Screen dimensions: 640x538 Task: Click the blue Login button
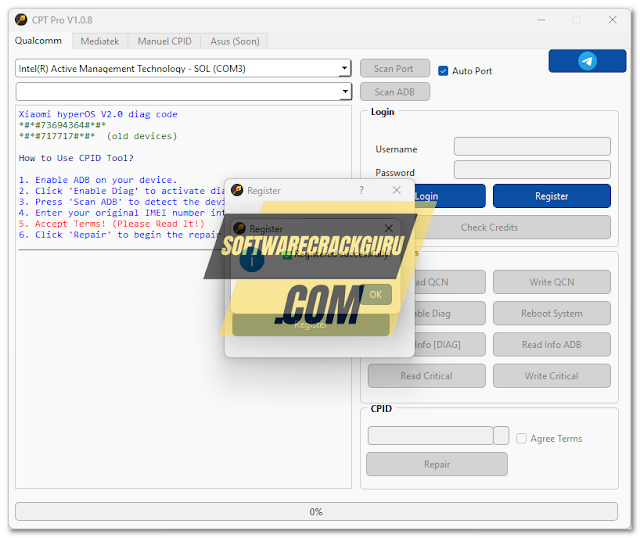pyautogui.click(x=450, y=196)
